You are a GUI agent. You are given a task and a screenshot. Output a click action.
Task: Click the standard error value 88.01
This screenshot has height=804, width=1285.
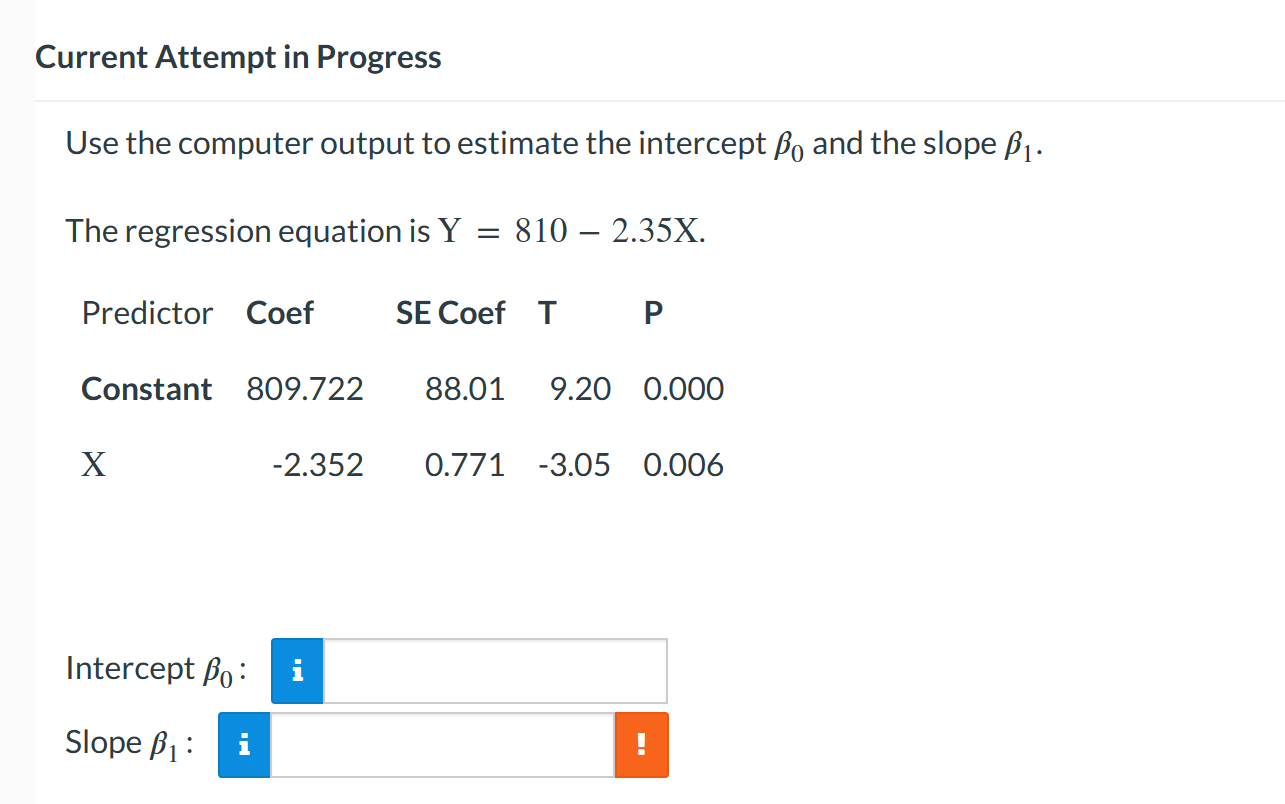(466, 389)
